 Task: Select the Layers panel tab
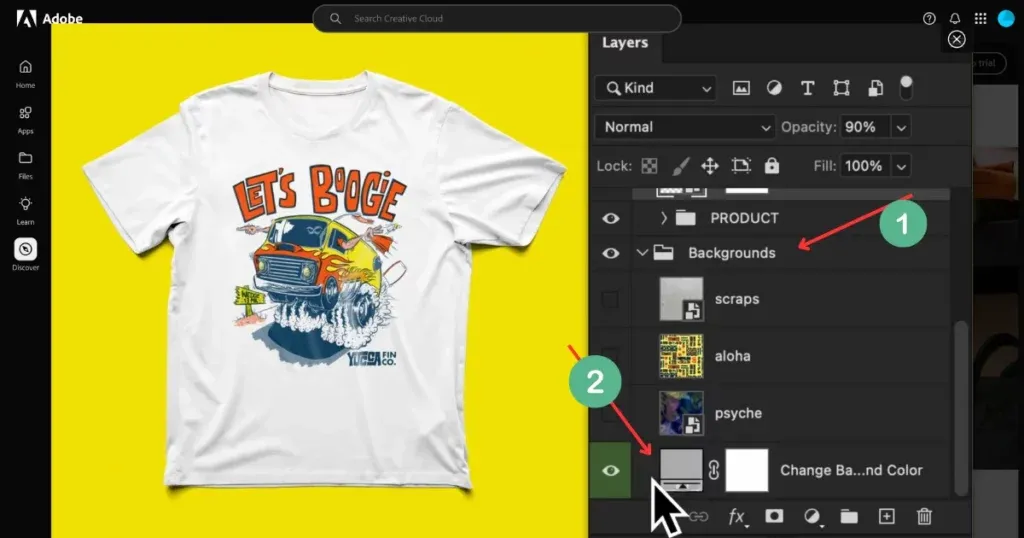point(625,43)
